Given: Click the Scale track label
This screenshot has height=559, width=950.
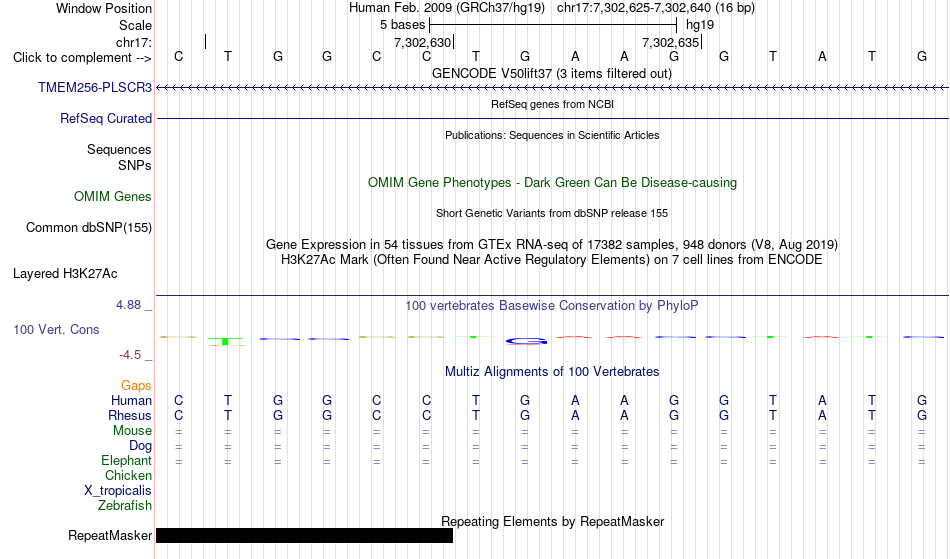Looking at the screenshot, I should tap(135, 25).
